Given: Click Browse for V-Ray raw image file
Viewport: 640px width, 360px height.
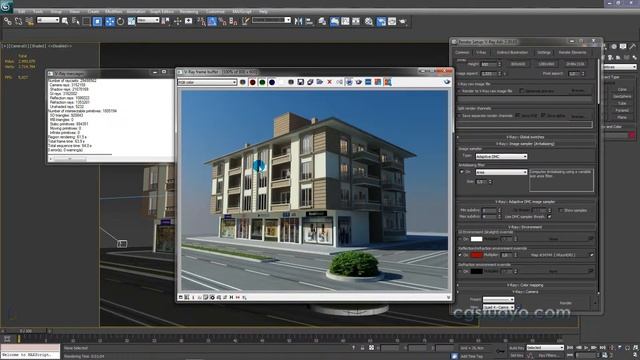Looking at the screenshot, I should 577,91.
